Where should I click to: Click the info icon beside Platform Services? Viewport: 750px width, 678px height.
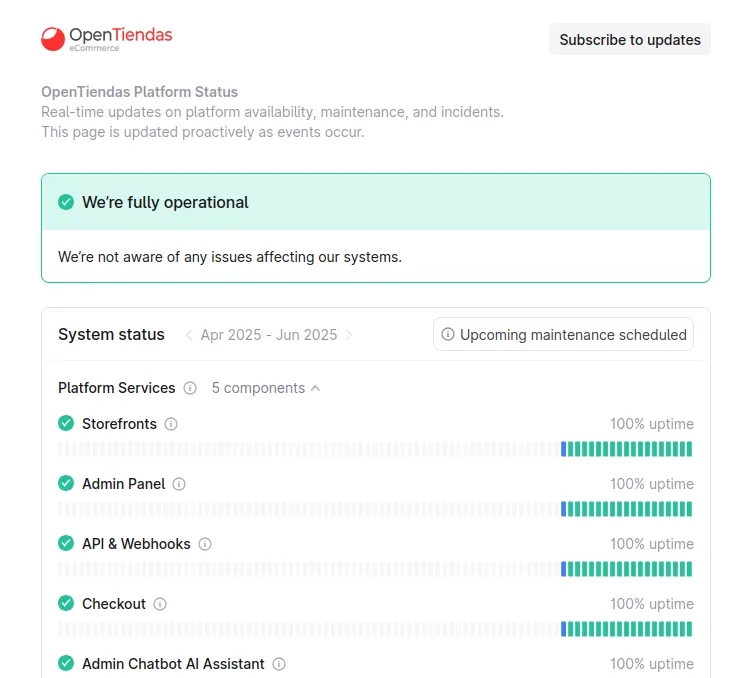[x=190, y=388]
